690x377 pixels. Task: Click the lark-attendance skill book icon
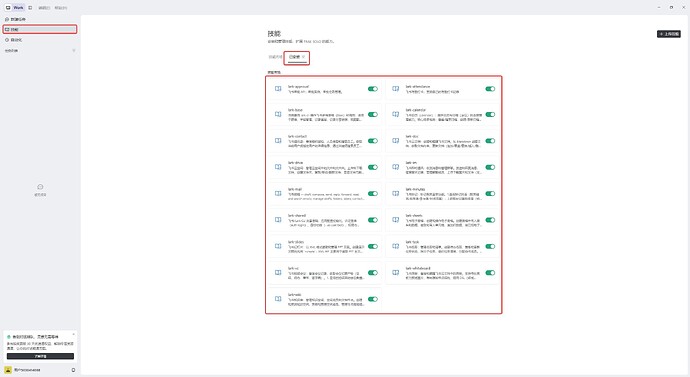(x=396, y=89)
